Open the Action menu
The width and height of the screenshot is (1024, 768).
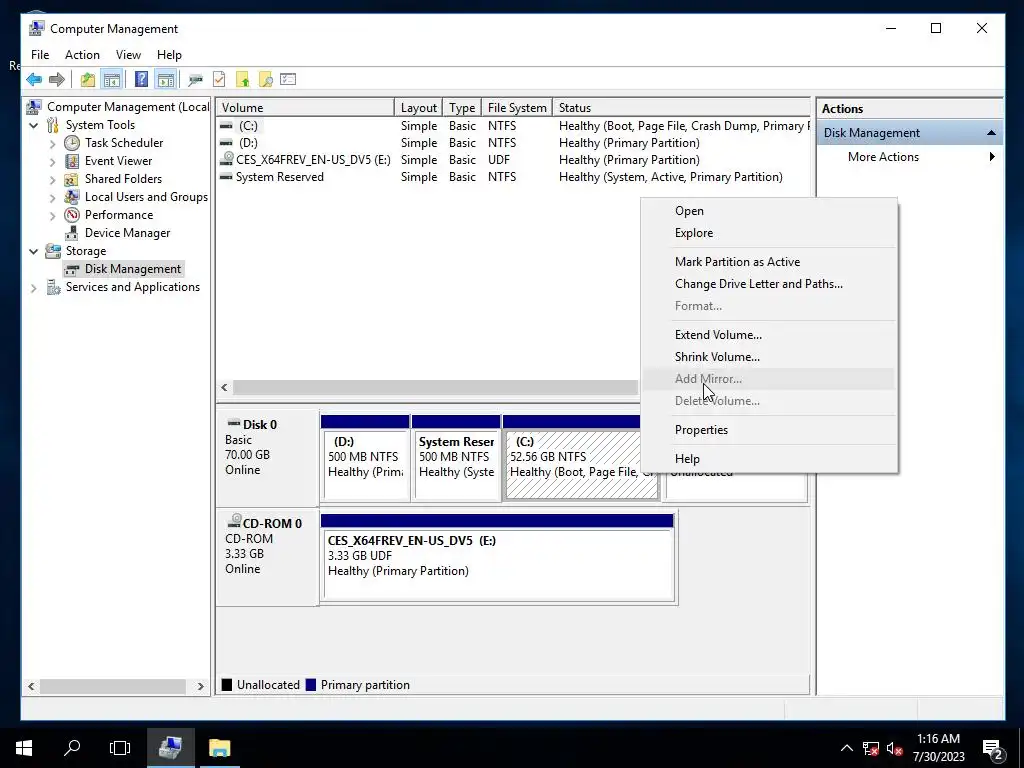82,55
